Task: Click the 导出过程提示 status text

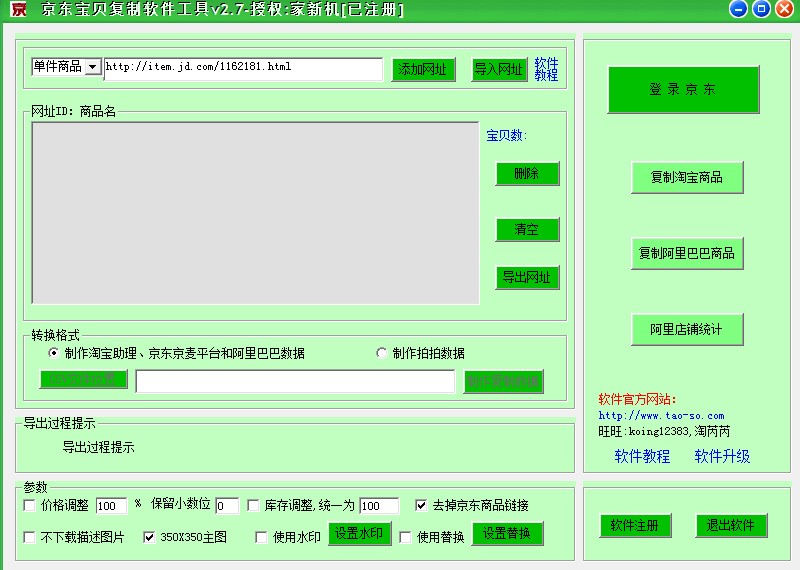Action: (x=98, y=447)
